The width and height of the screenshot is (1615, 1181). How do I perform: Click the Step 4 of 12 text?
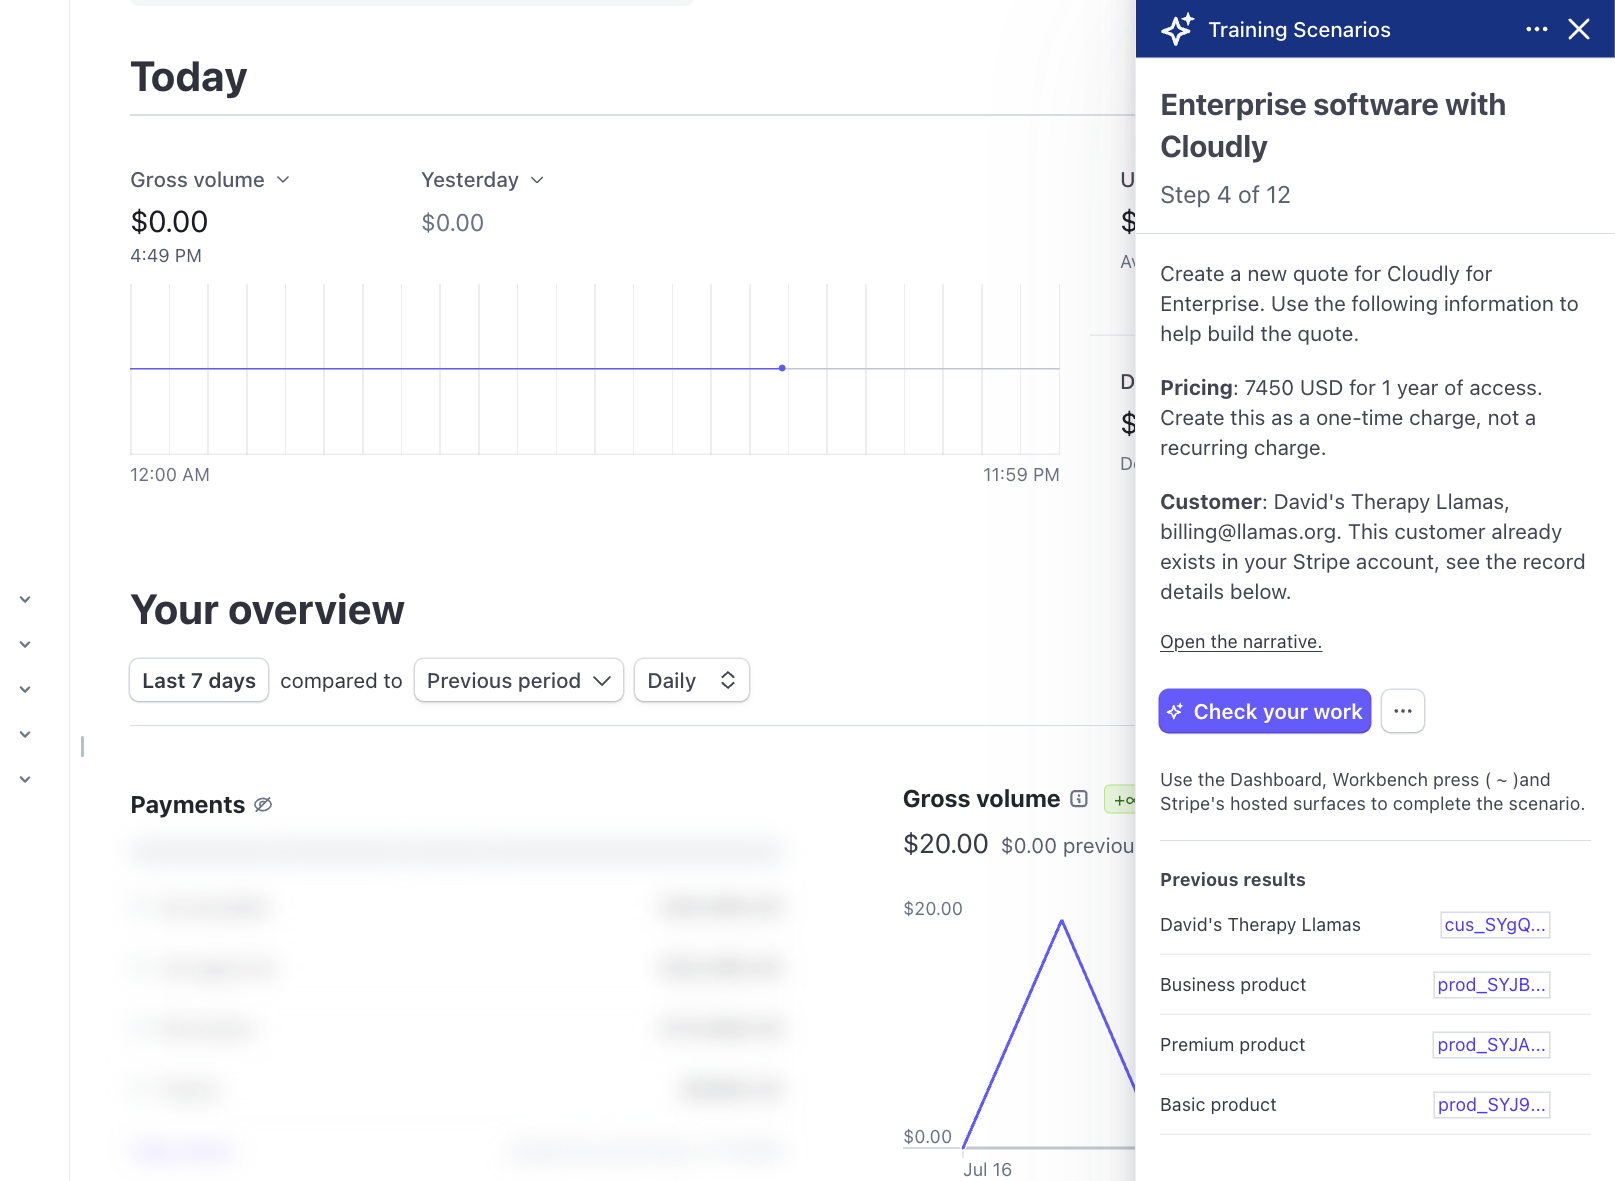tap(1225, 195)
